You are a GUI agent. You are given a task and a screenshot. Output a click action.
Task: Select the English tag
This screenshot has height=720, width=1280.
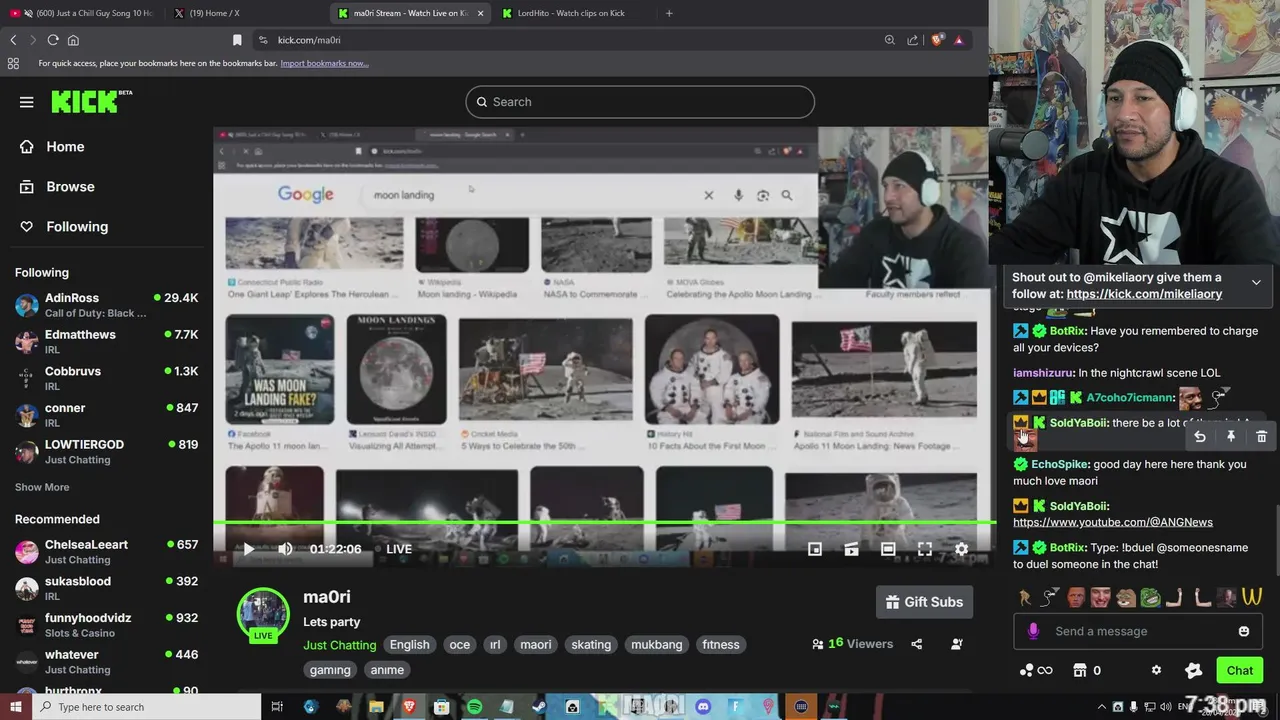tap(409, 645)
